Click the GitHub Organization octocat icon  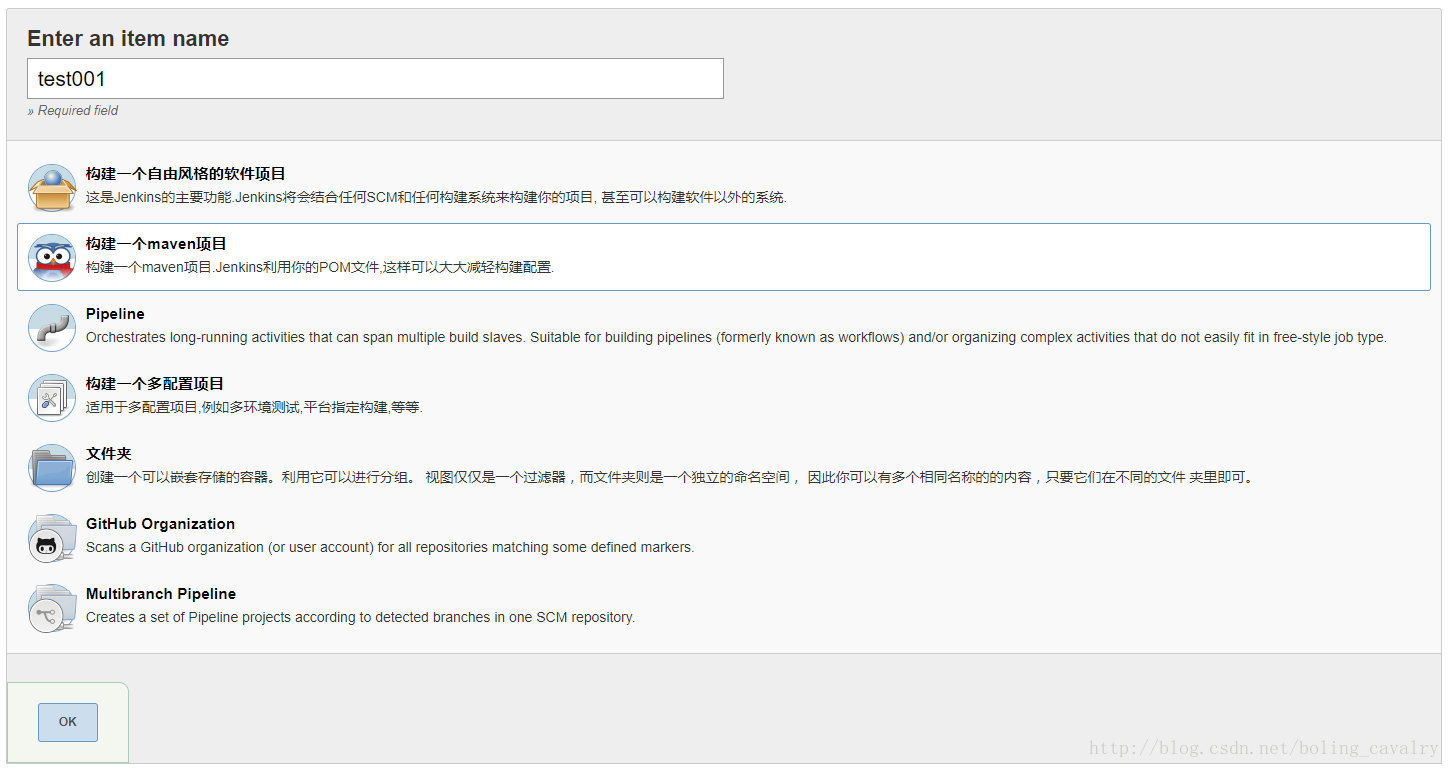tap(52, 538)
